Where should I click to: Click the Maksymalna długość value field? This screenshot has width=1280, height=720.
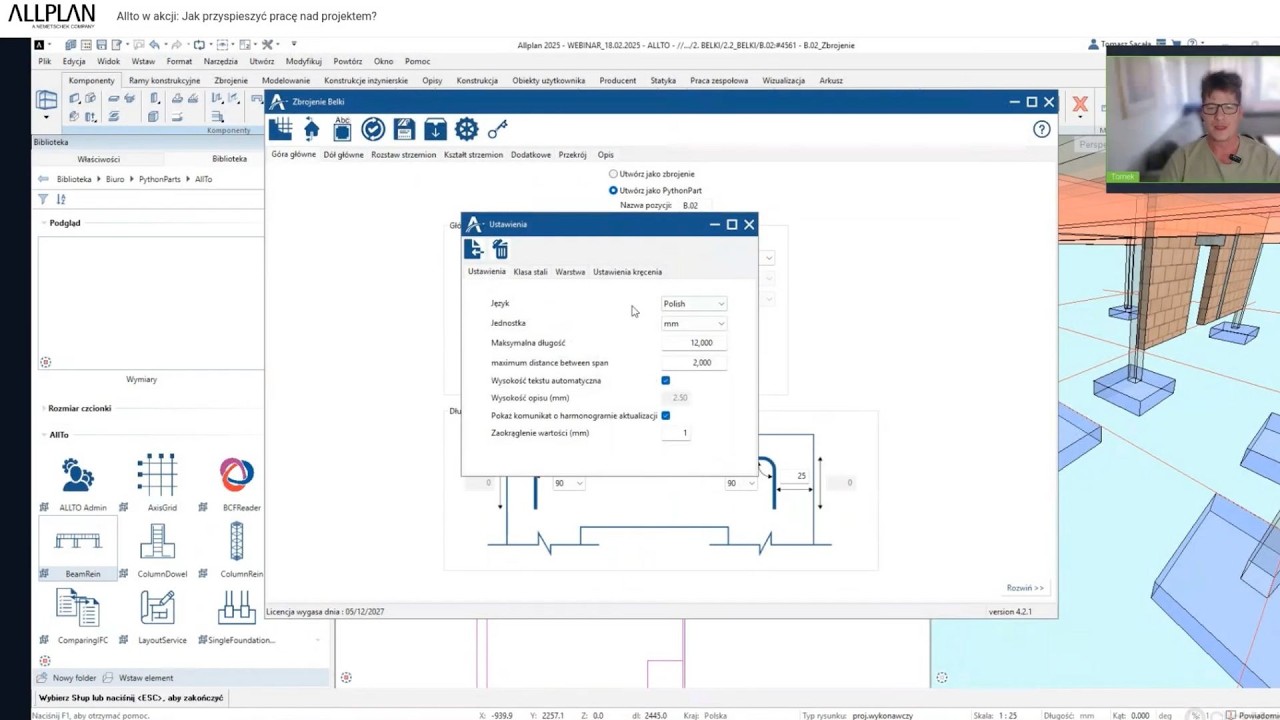693,343
